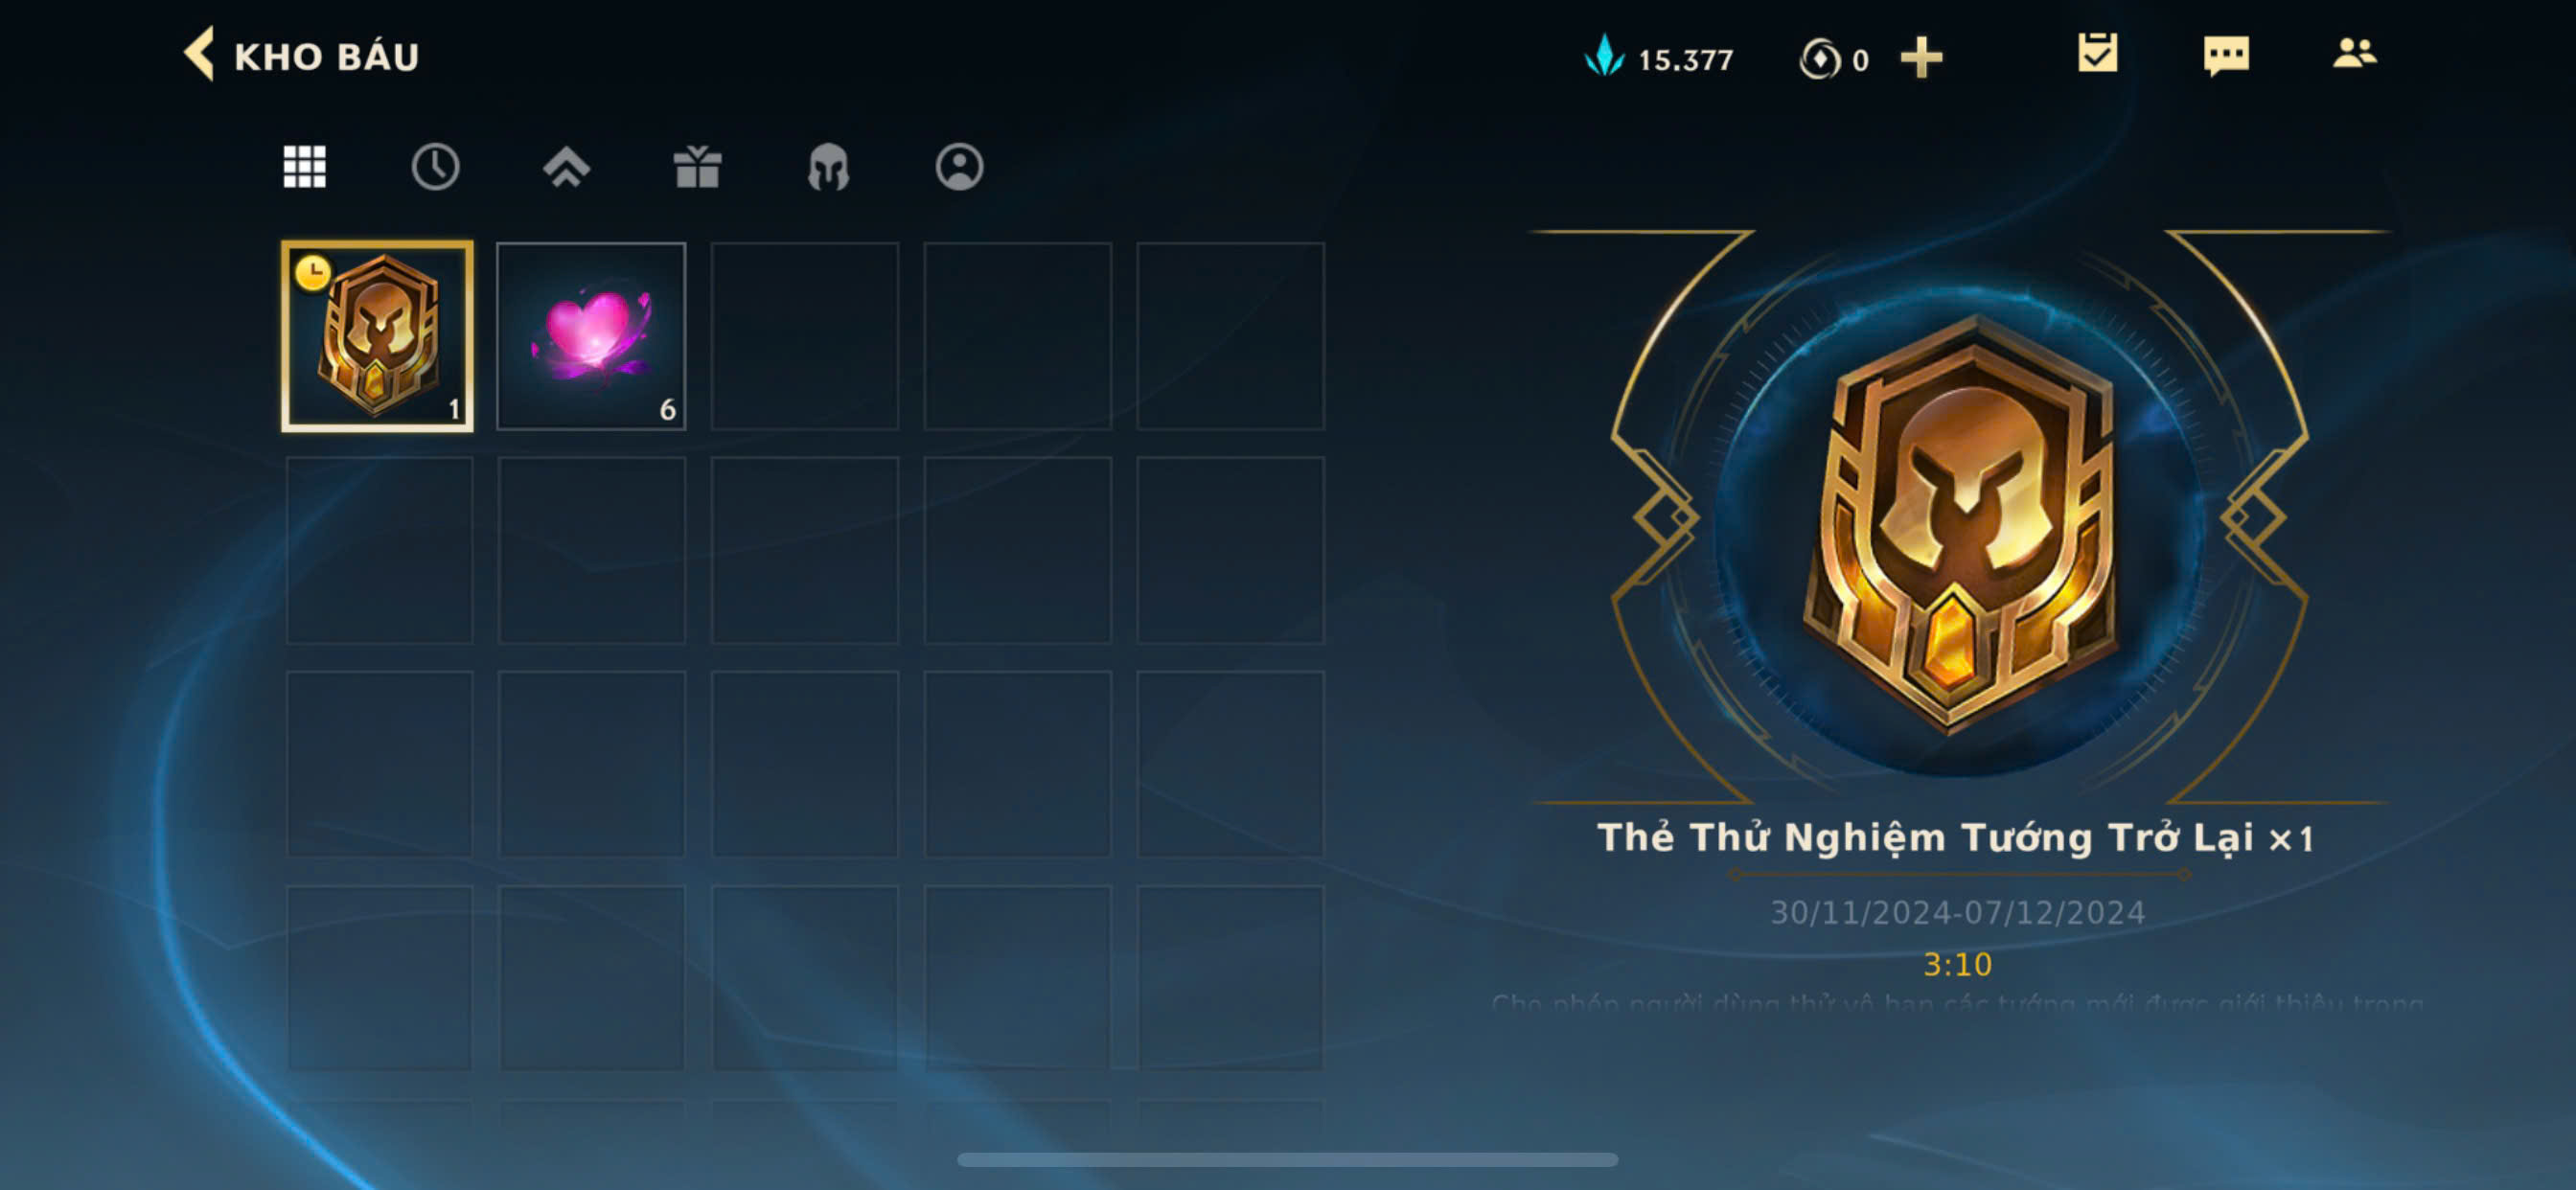Filter inventory by time-limited clock icon
This screenshot has height=1190, width=2576.
pos(435,166)
